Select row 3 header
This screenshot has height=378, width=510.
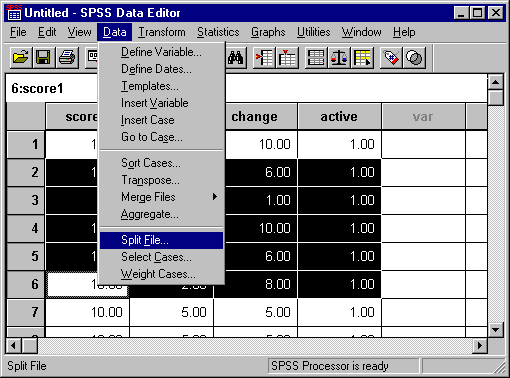(x=26, y=200)
